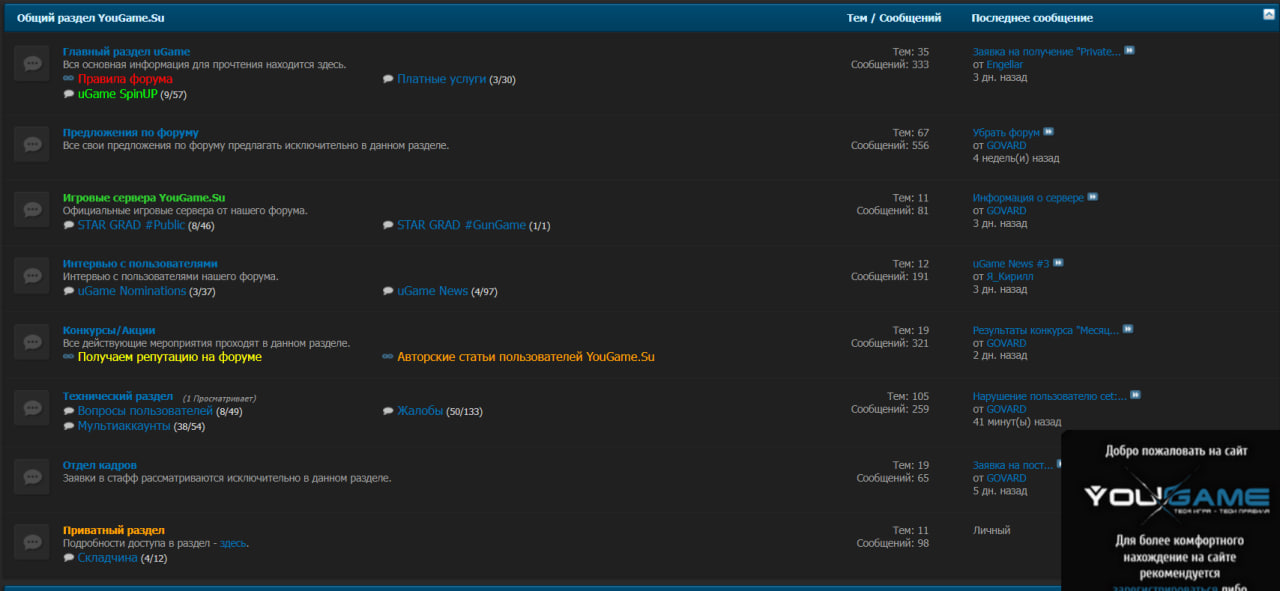Open Приватный раздел section
1280x591 pixels.
(x=114, y=530)
